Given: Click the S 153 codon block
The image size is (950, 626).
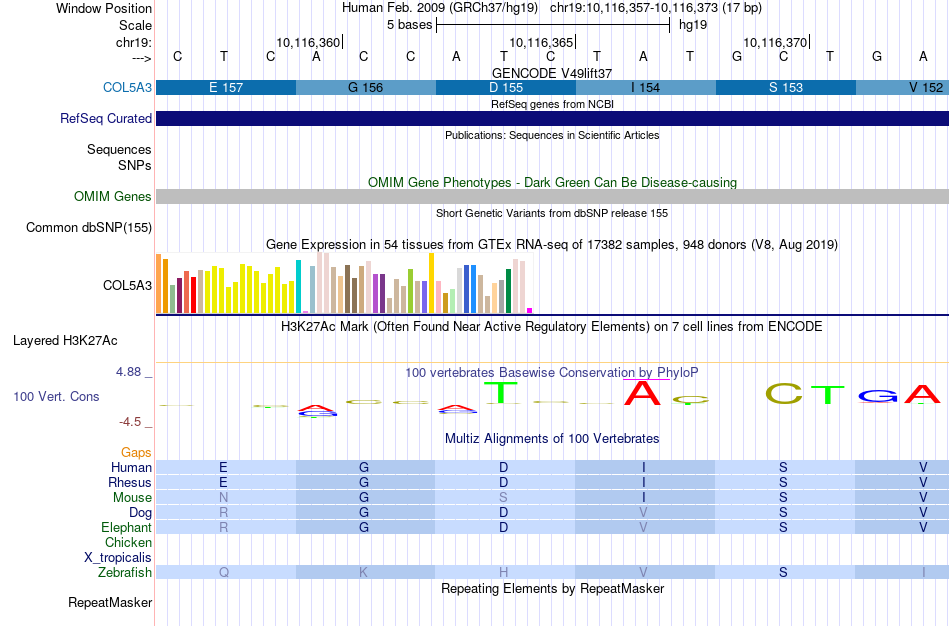Looking at the screenshot, I should click(786, 87).
